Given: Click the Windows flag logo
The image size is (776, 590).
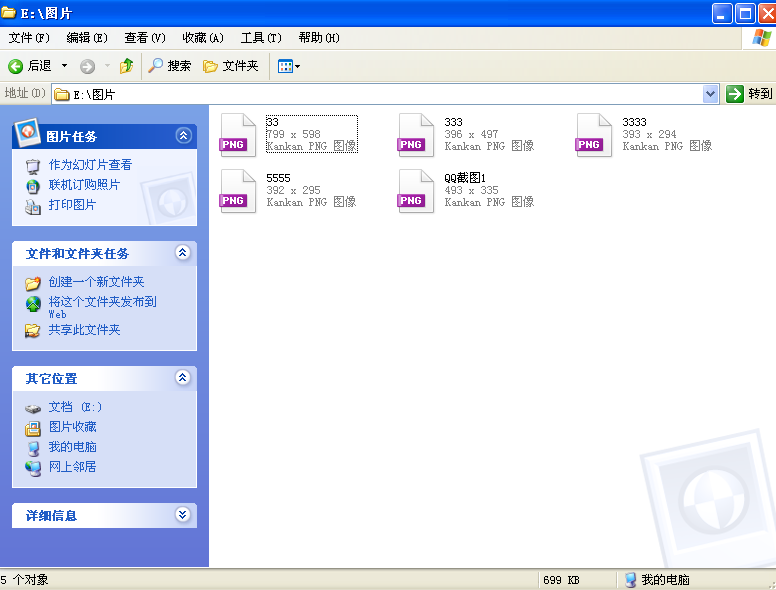Looking at the screenshot, I should click(761, 38).
